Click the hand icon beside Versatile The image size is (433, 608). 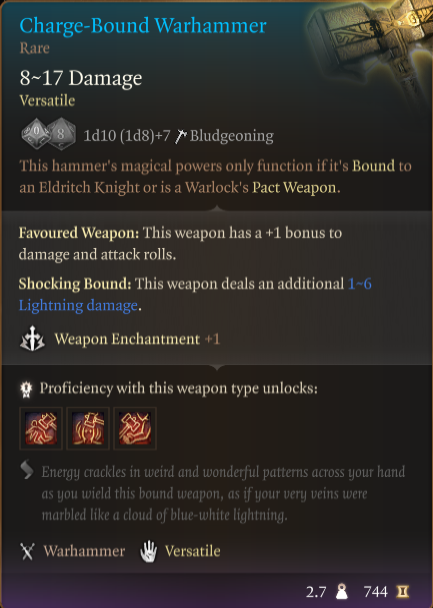[148, 551]
